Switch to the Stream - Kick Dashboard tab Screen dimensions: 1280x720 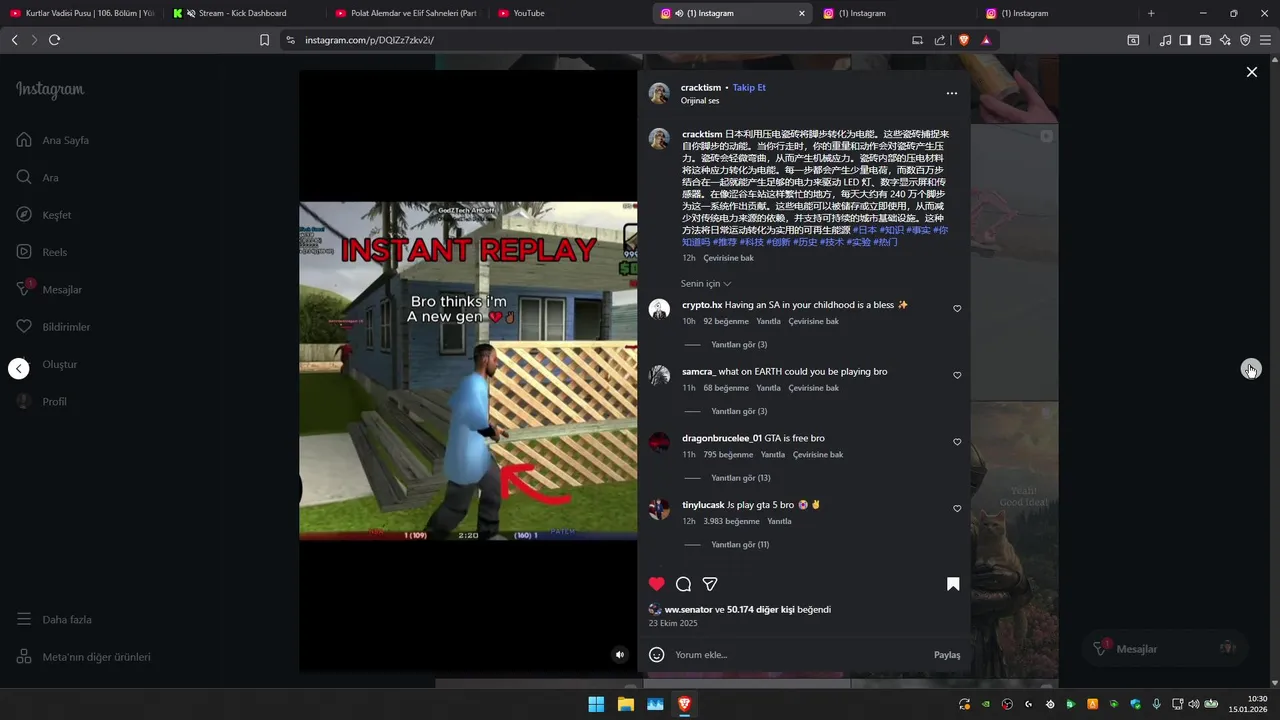point(243,13)
